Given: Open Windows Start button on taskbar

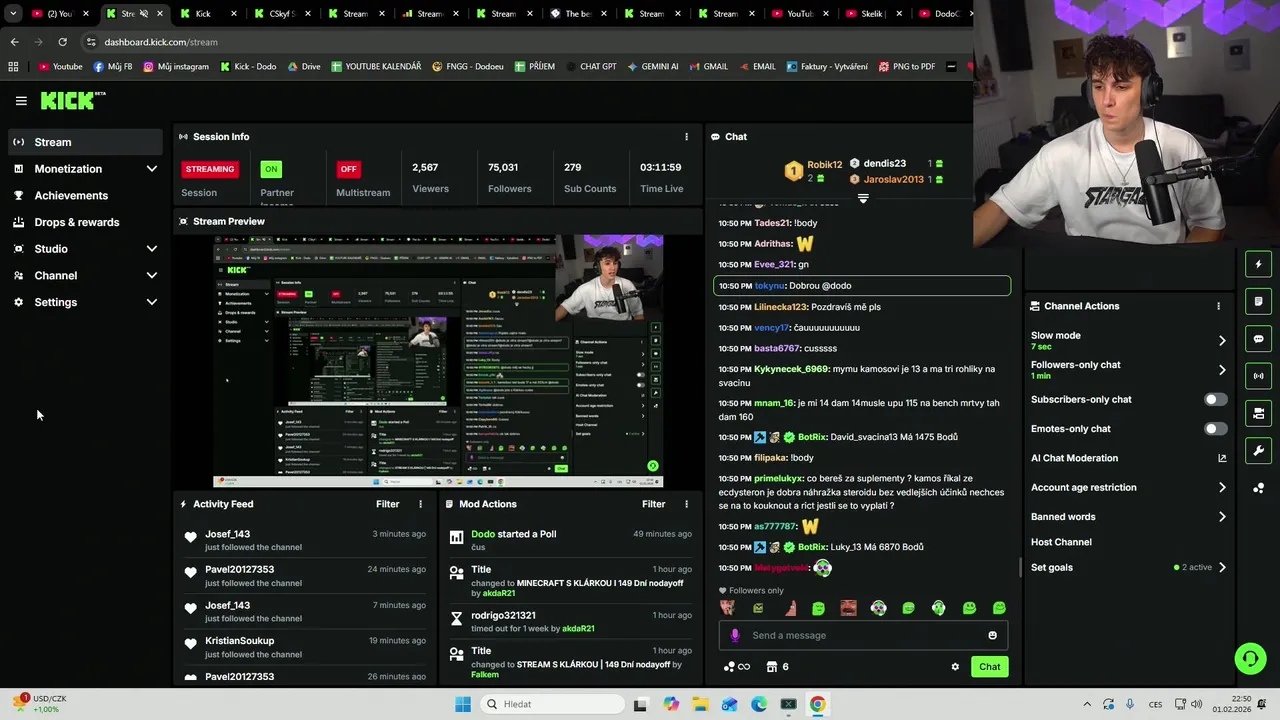Looking at the screenshot, I should tap(463, 704).
